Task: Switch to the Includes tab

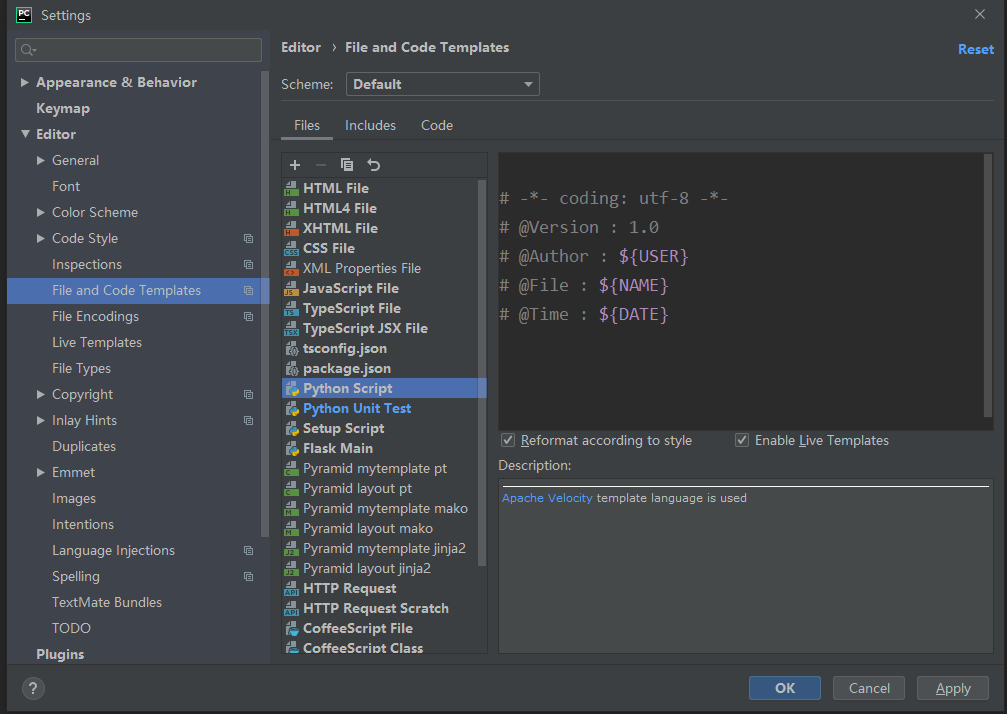Action: coord(371,125)
